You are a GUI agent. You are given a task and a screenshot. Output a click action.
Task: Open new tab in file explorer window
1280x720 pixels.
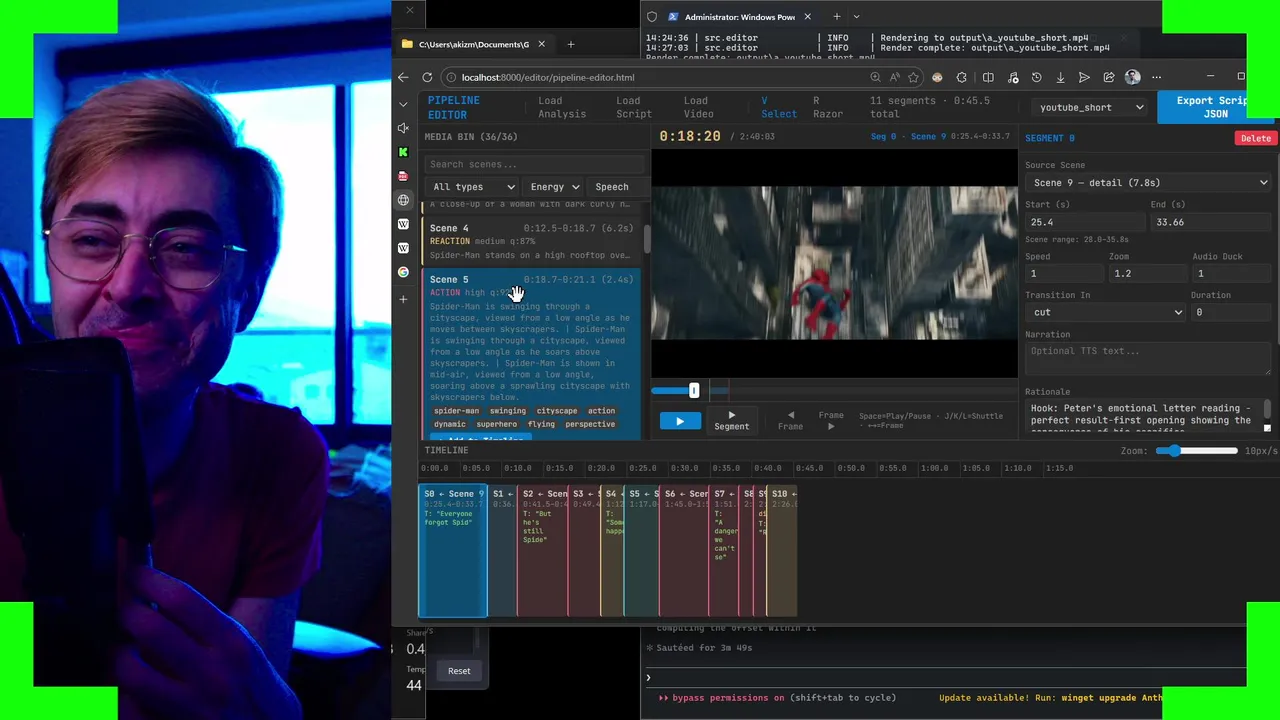click(571, 44)
